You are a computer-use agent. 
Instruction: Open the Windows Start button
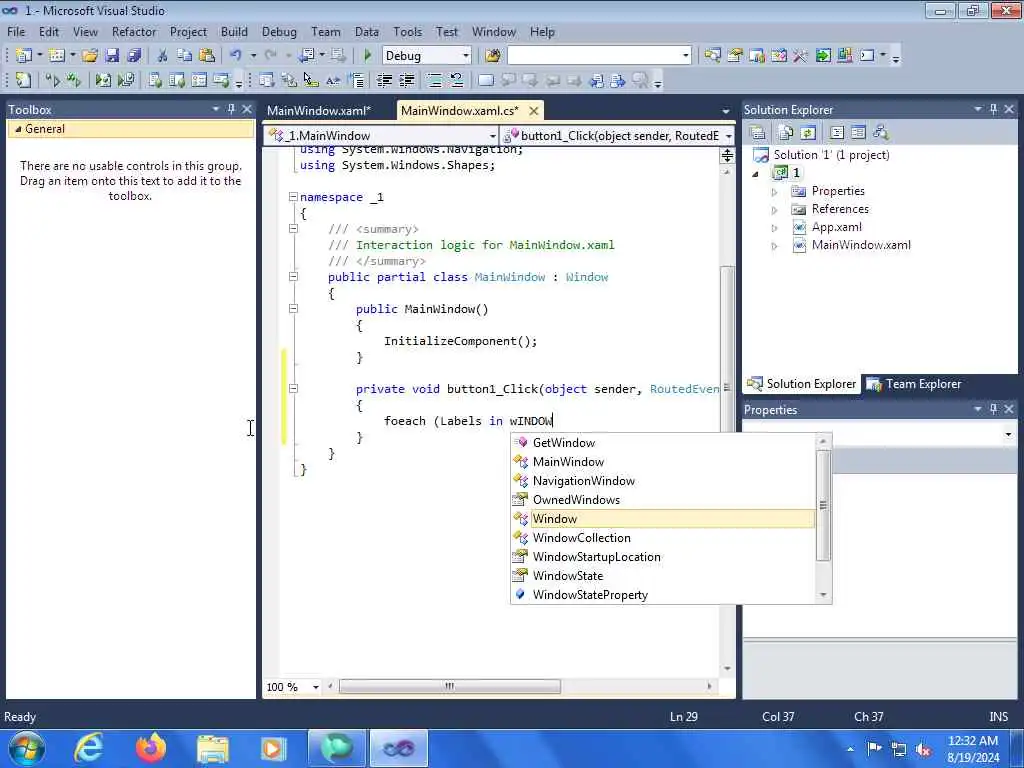(x=26, y=748)
